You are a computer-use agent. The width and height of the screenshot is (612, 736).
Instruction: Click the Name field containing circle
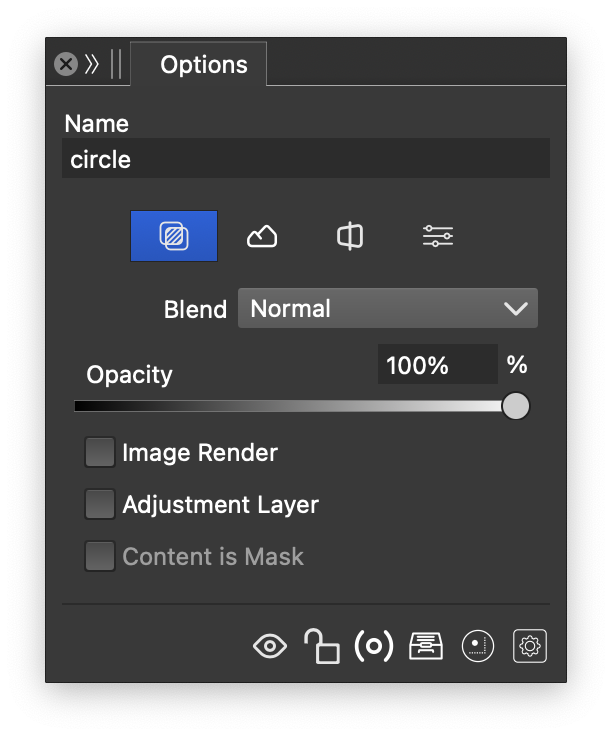click(x=306, y=159)
